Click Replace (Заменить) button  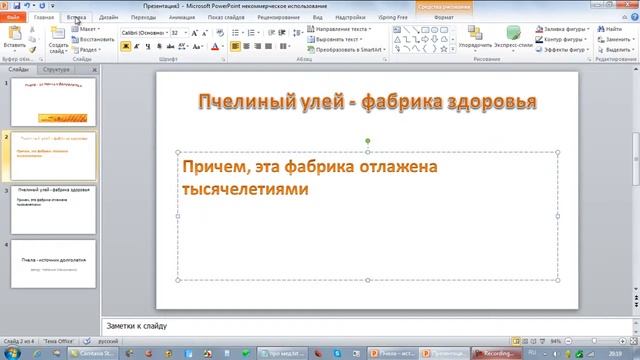[x=616, y=40]
